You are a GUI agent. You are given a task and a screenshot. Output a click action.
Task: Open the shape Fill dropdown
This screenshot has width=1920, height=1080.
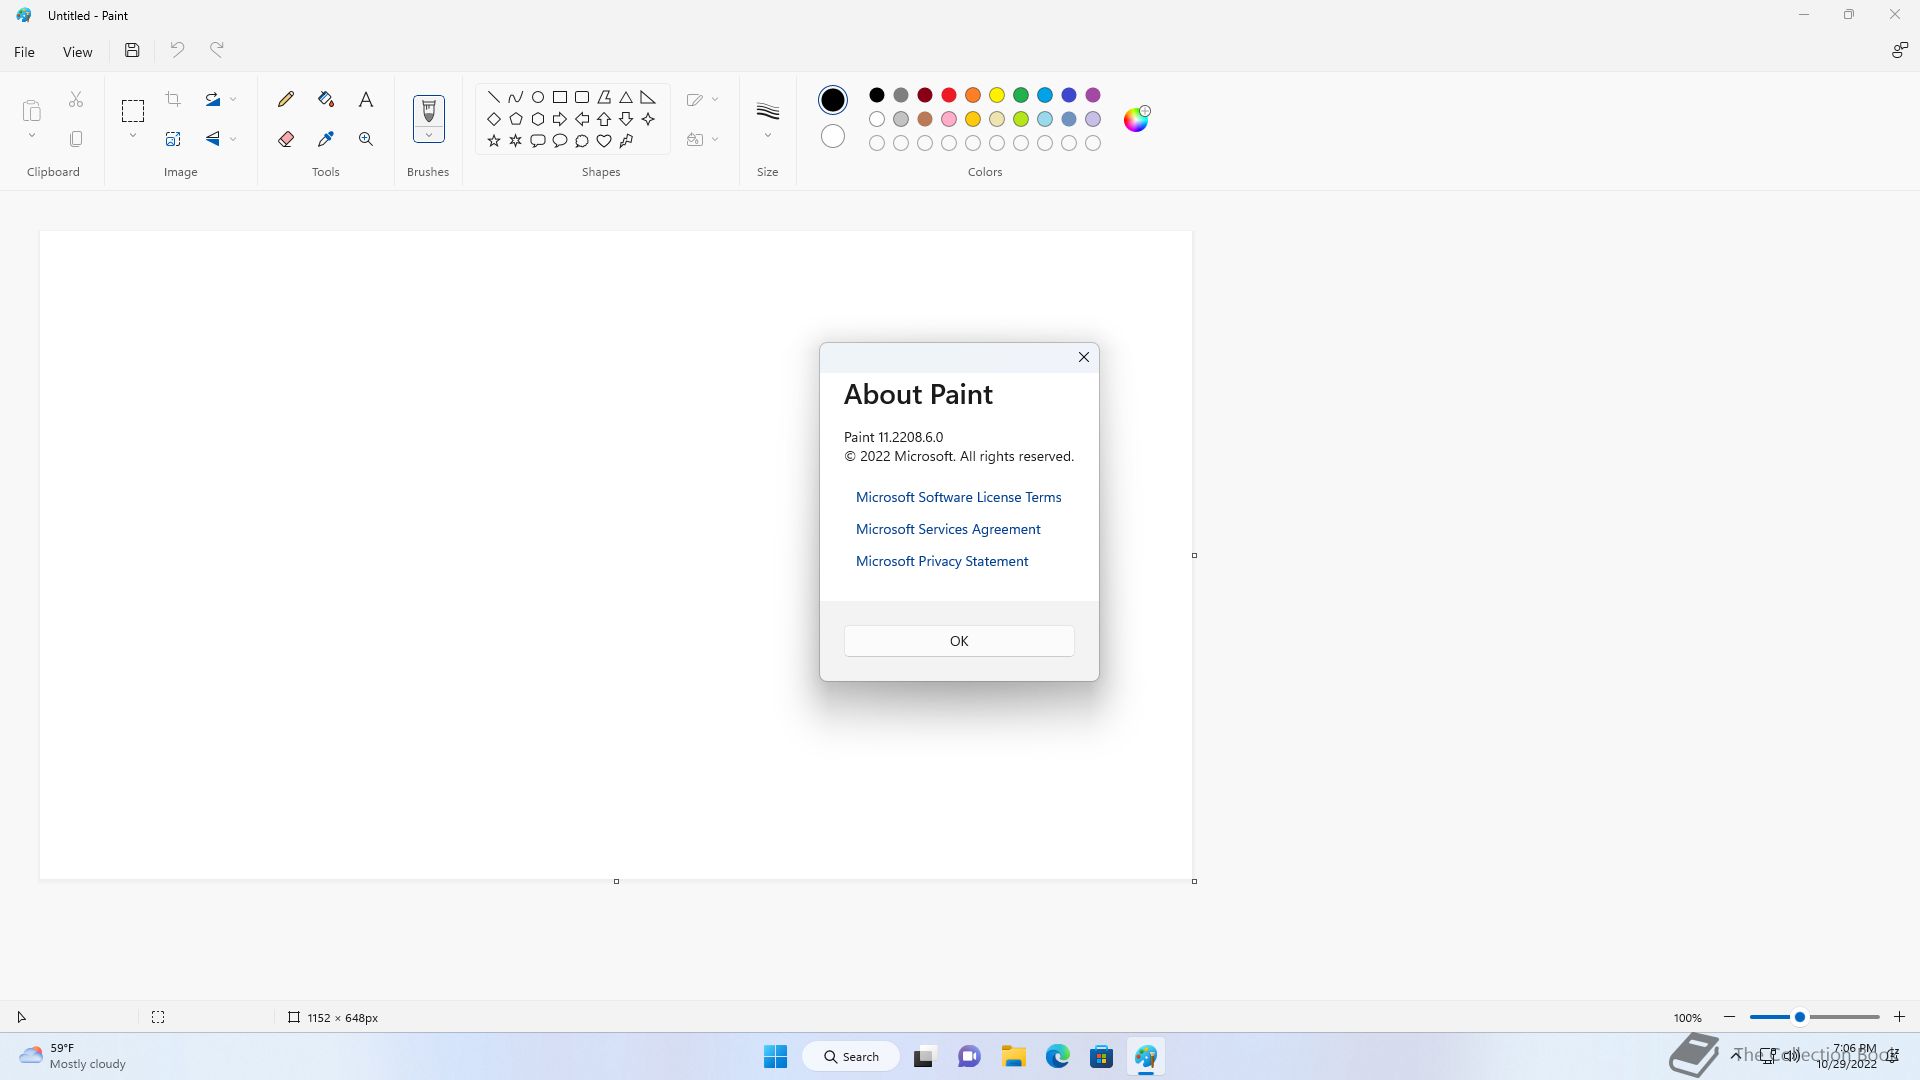pos(703,139)
